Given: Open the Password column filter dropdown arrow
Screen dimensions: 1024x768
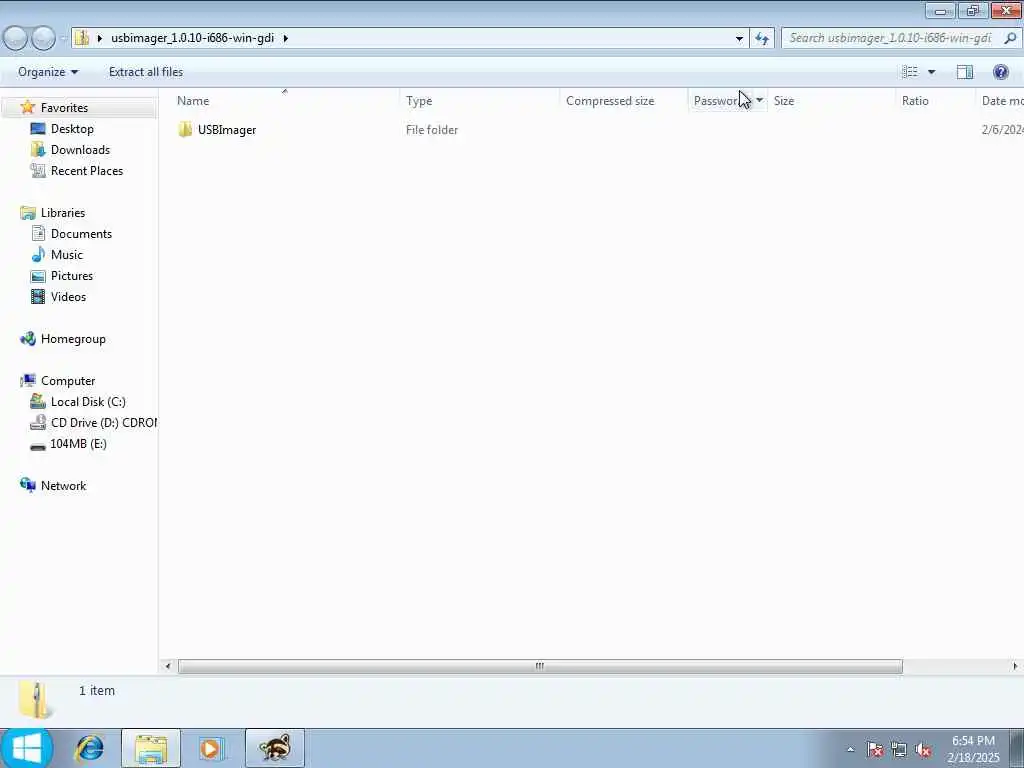Looking at the screenshot, I should [760, 101].
